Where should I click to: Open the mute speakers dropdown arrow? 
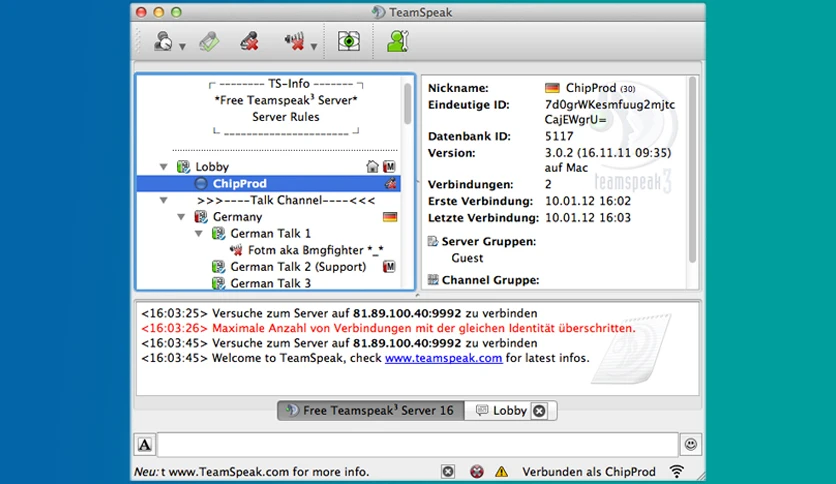coord(314,47)
